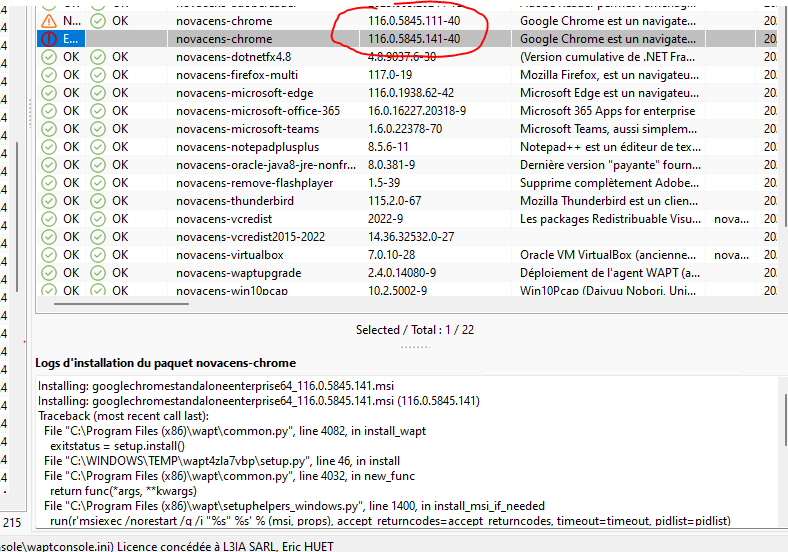Click first OK icon of novacens-microsoft-office-365 row

49,111
